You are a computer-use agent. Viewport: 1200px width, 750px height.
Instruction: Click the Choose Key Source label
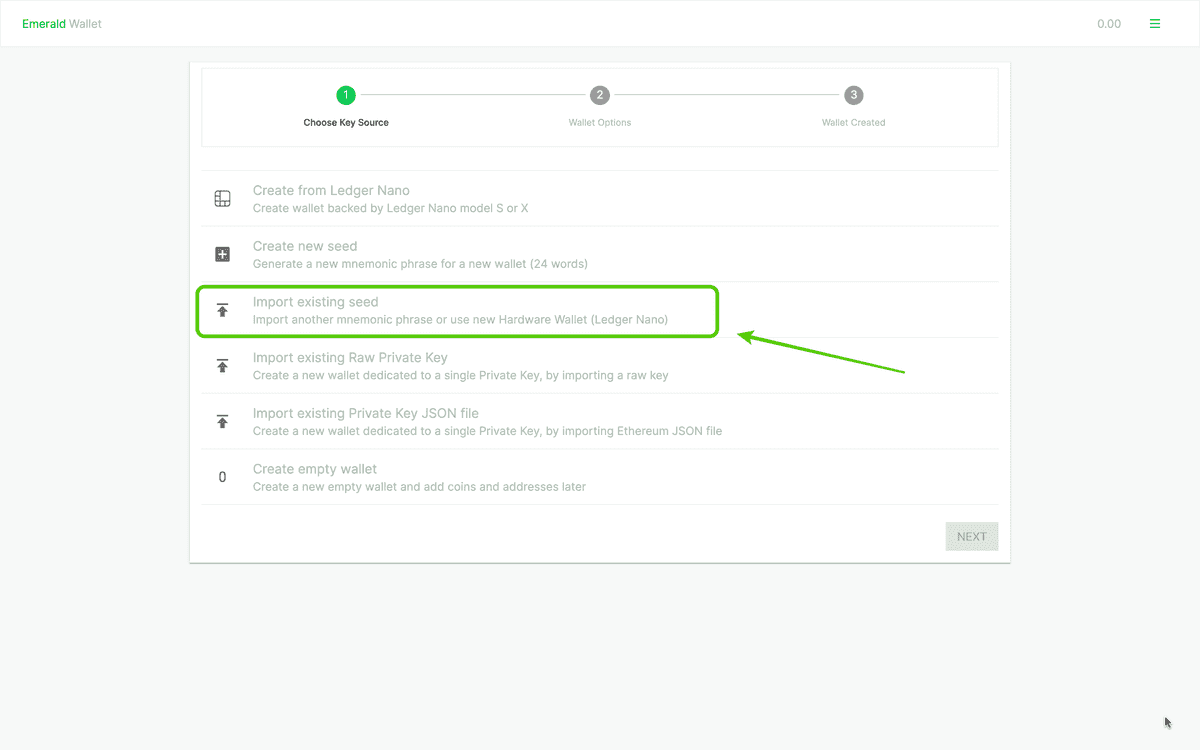point(346,122)
